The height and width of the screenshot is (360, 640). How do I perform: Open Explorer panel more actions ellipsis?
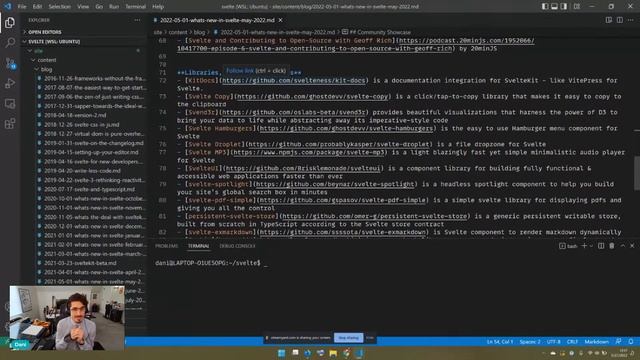click(x=137, y=20)
